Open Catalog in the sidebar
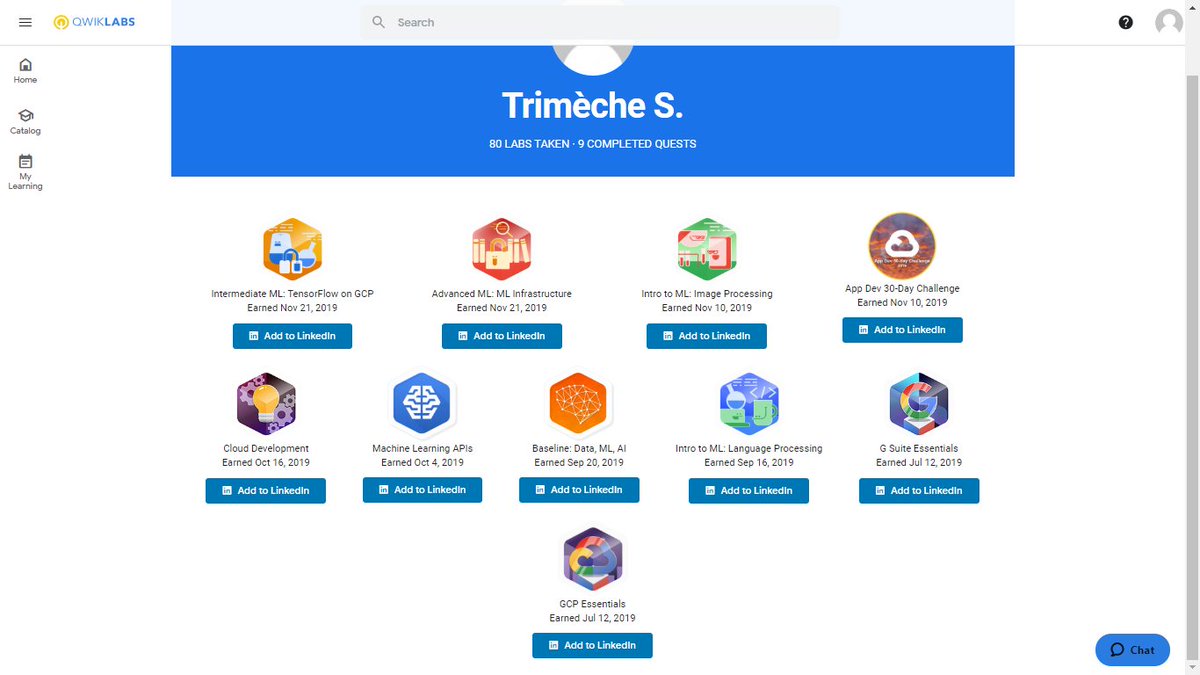Image resolution: width=1200 pixels, height=675 pixels. pos(25,122)
